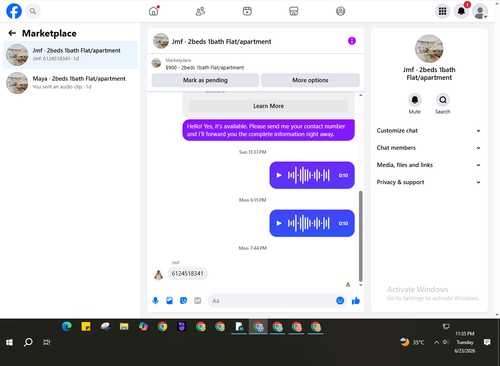Screen dimensions: 500x366
Task: Go to the Home feed icon
Action: [x=154, y=11]
